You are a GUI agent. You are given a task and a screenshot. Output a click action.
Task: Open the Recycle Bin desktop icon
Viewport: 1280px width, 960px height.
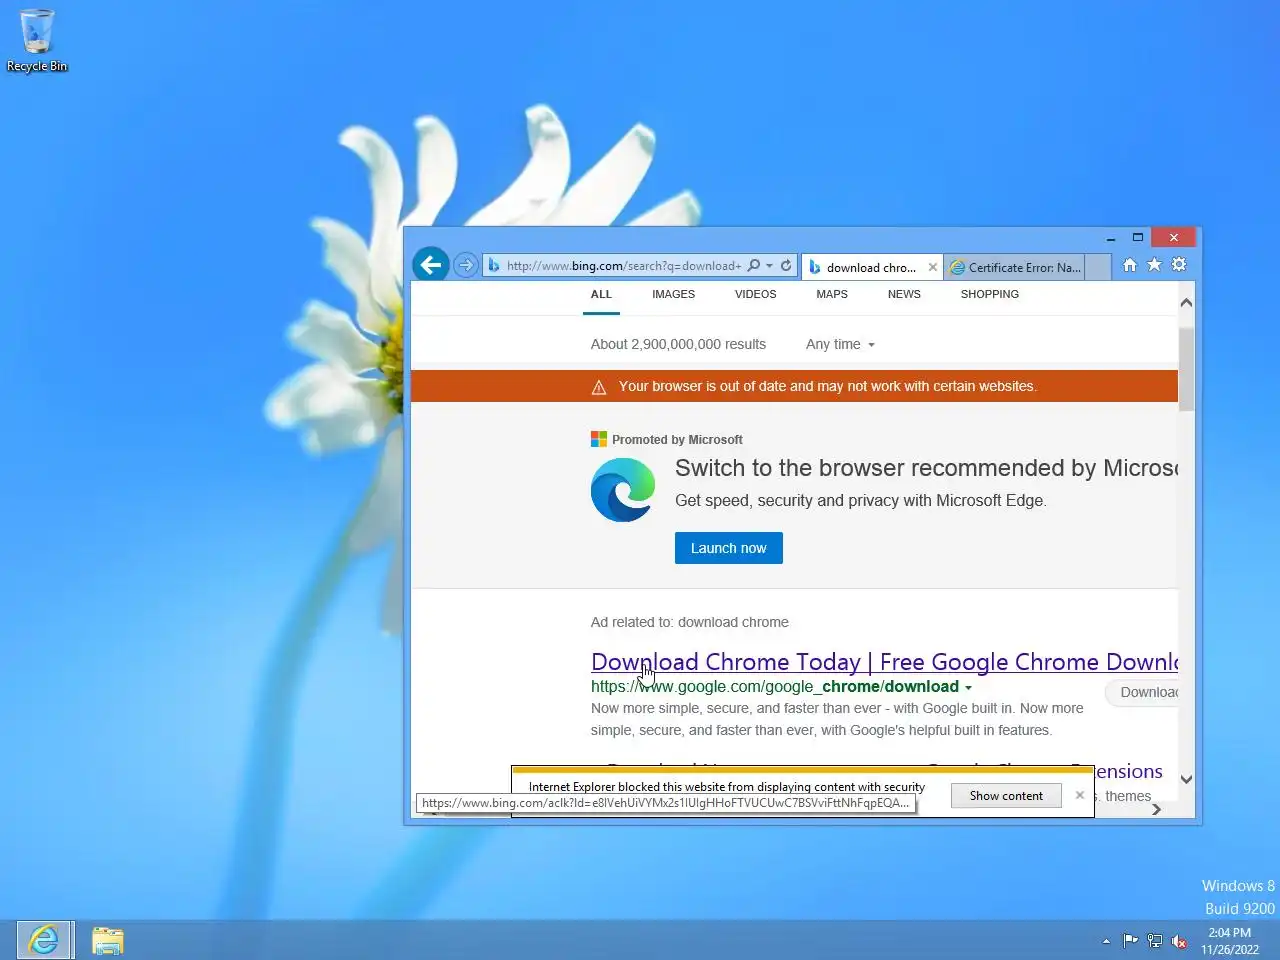click(x=37, y=41)
